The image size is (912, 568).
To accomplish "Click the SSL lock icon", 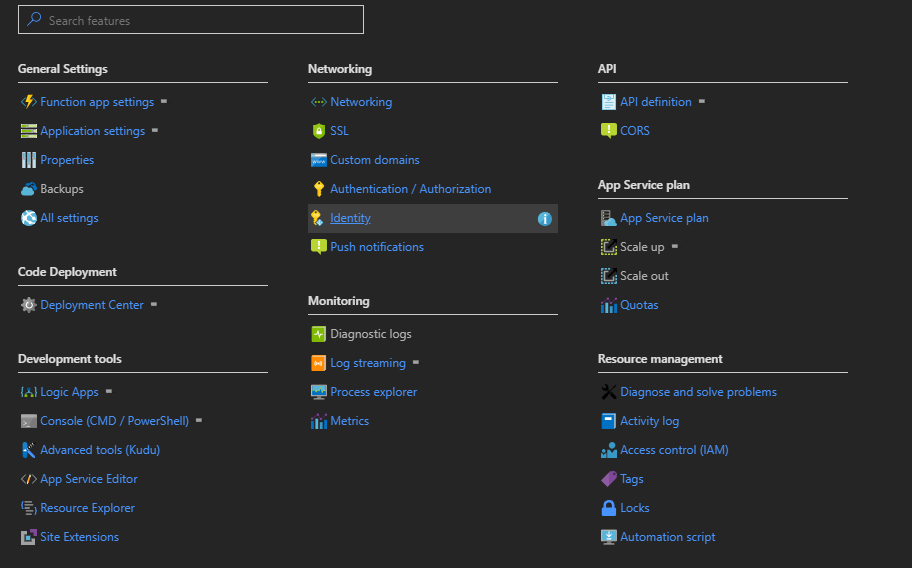I will [318, 131].
